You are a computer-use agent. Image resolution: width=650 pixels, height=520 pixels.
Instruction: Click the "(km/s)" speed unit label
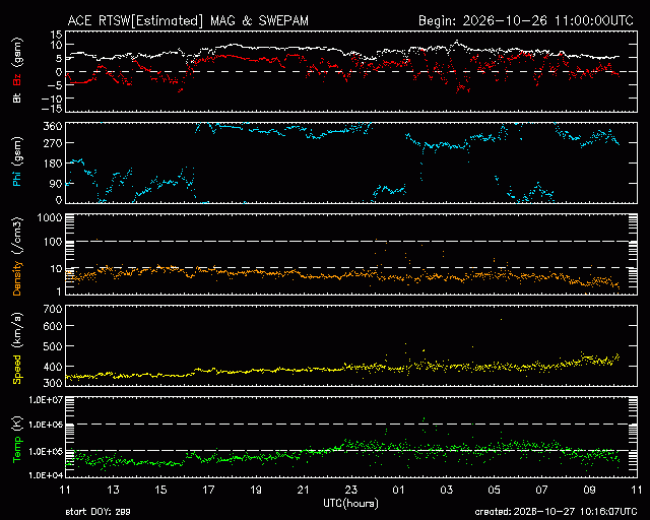17,330
